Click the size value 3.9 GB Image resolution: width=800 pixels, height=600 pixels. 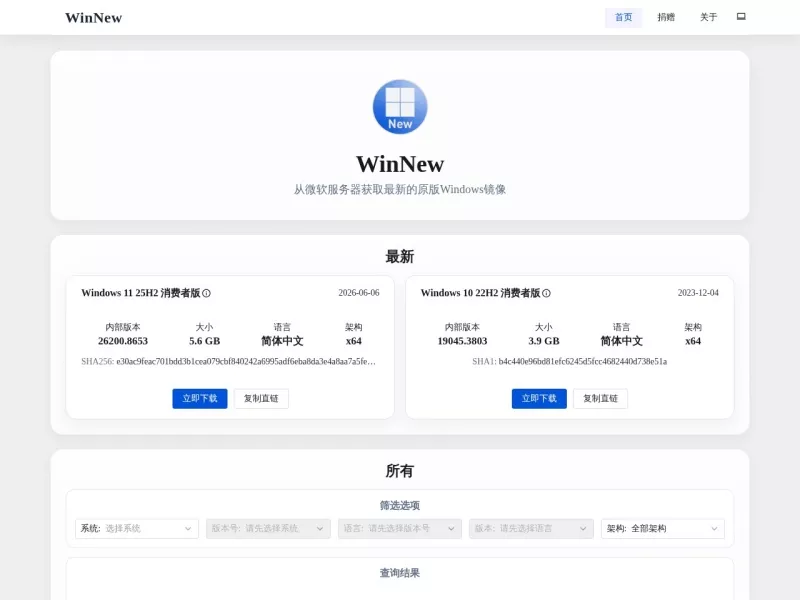pos(544,341)
